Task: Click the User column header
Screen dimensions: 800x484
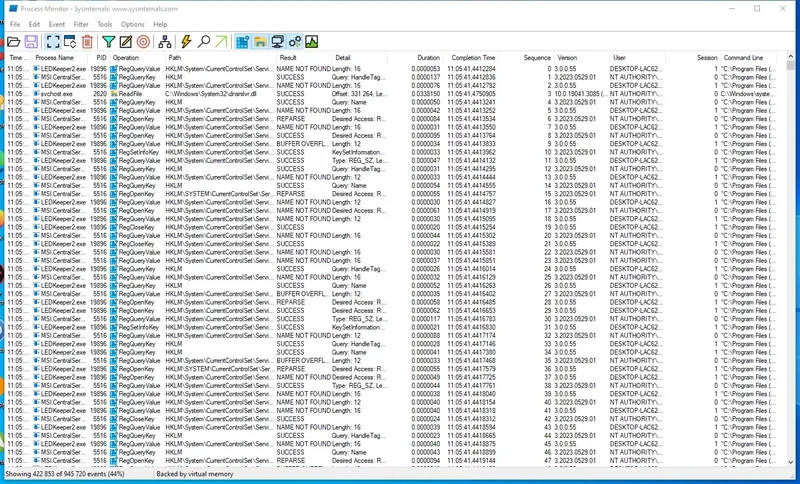Action: pyautogui.click(x=637, y=58)
